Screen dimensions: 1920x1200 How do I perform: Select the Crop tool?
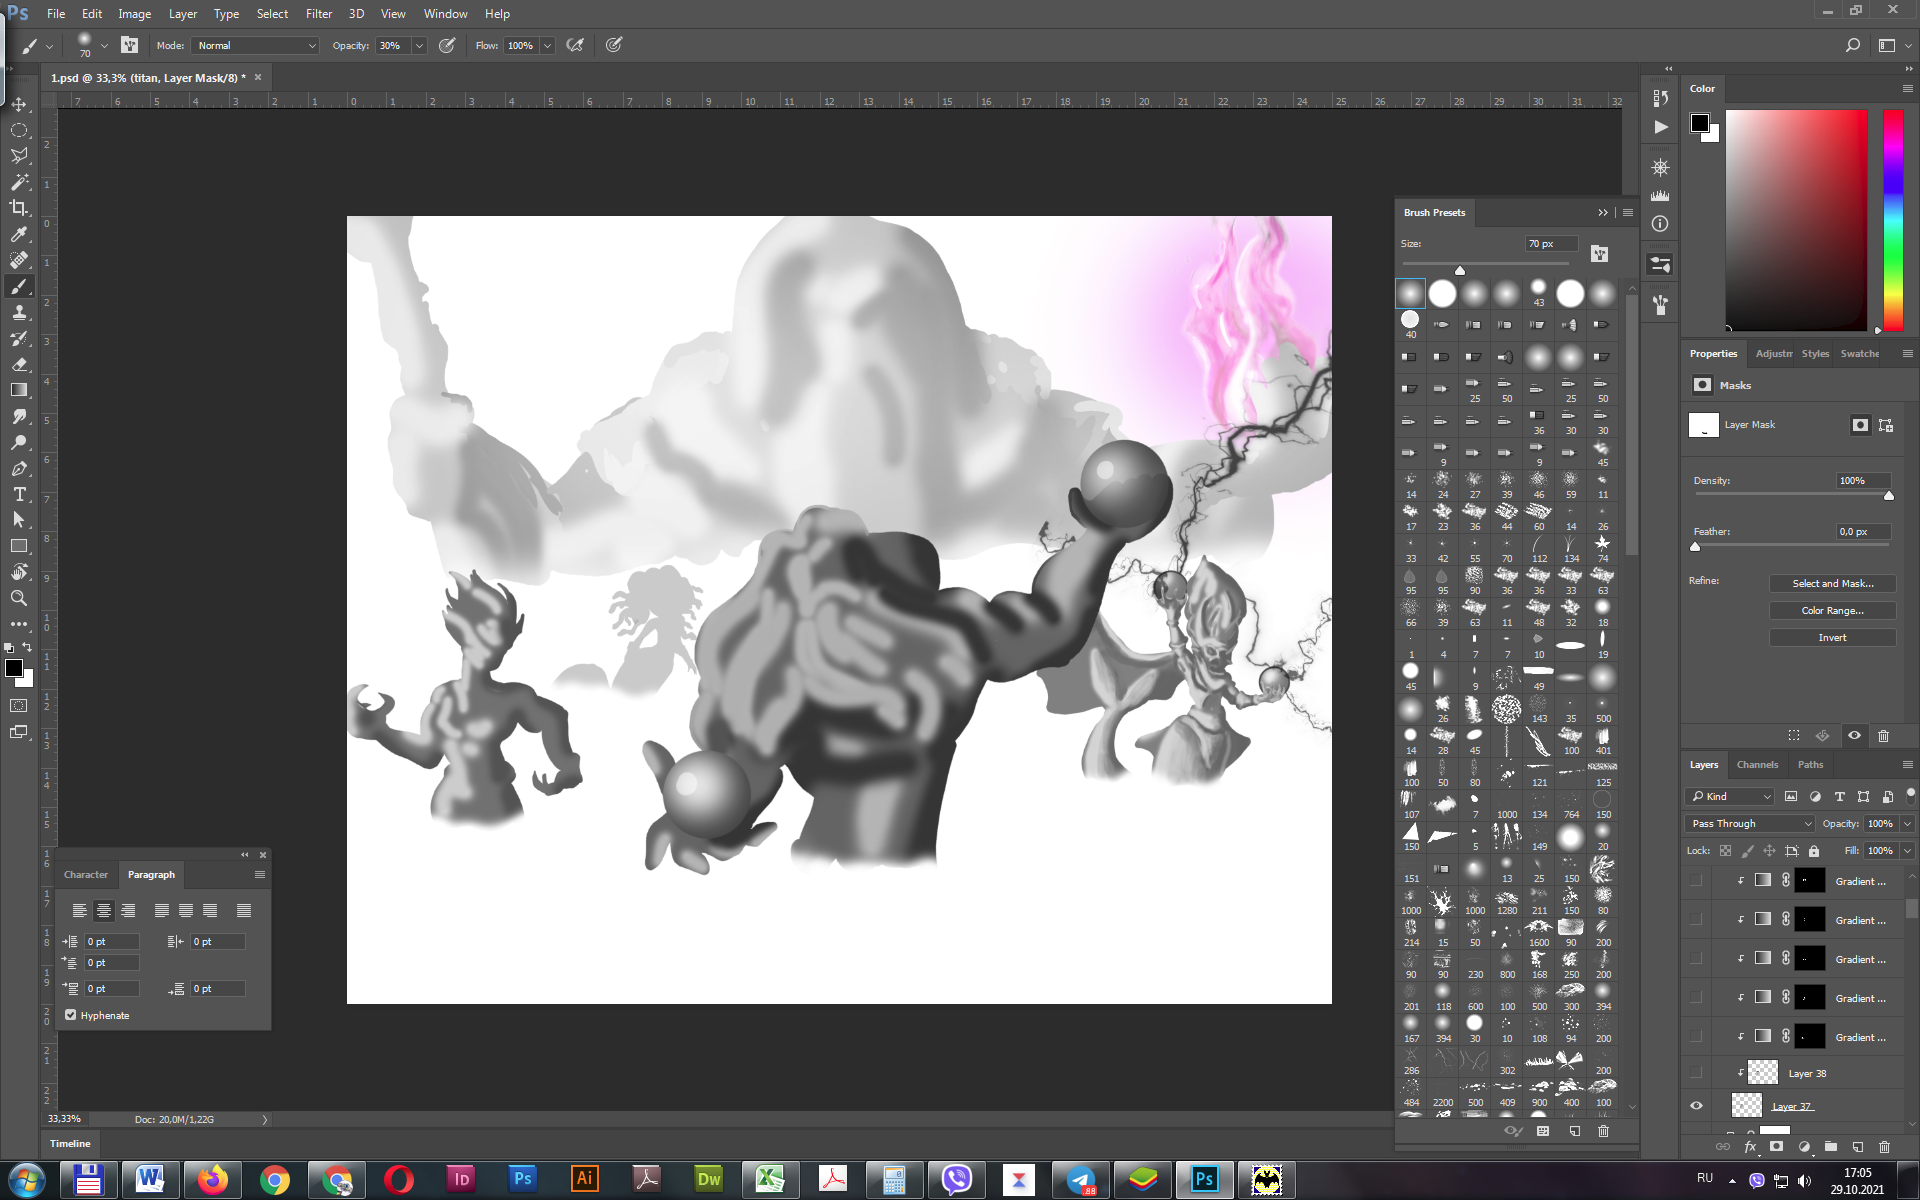tap(19, 208)
